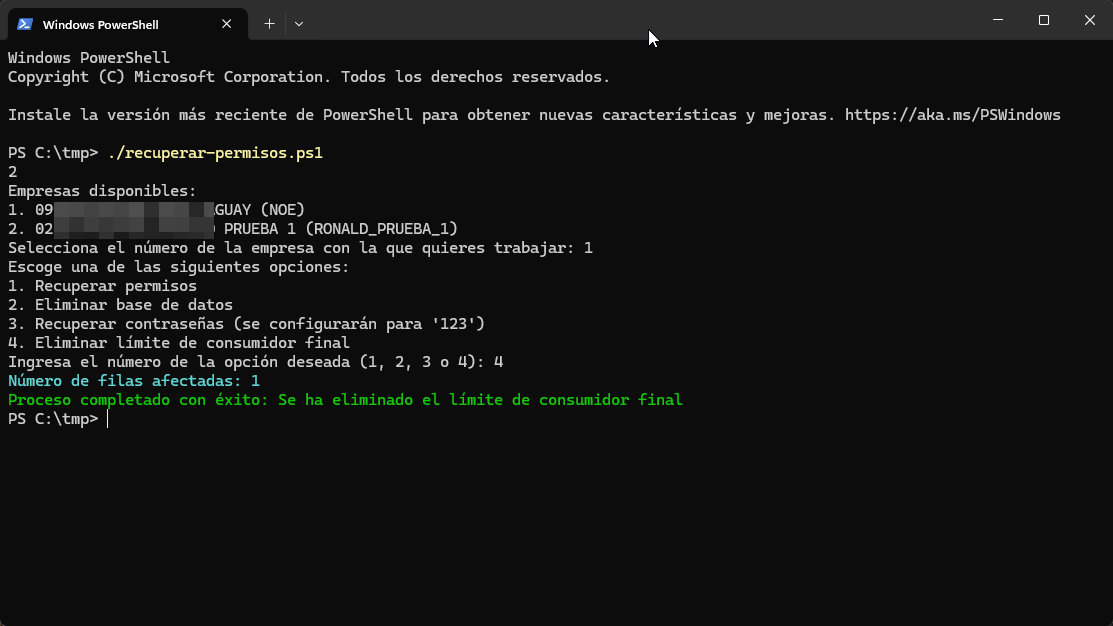1113x626 pixels.
Task: Click the '1. Recuperar permisos' option line
Action: 102,286
